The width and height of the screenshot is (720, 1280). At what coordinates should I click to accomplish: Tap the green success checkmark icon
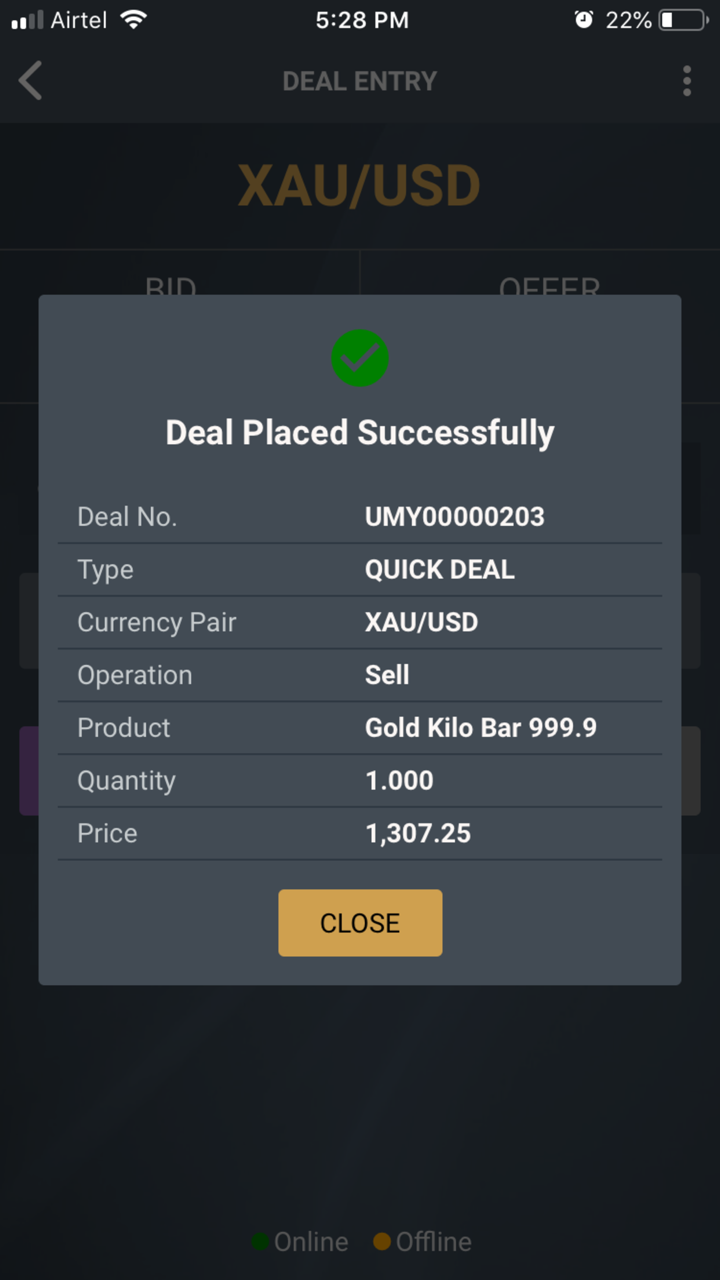360,358
